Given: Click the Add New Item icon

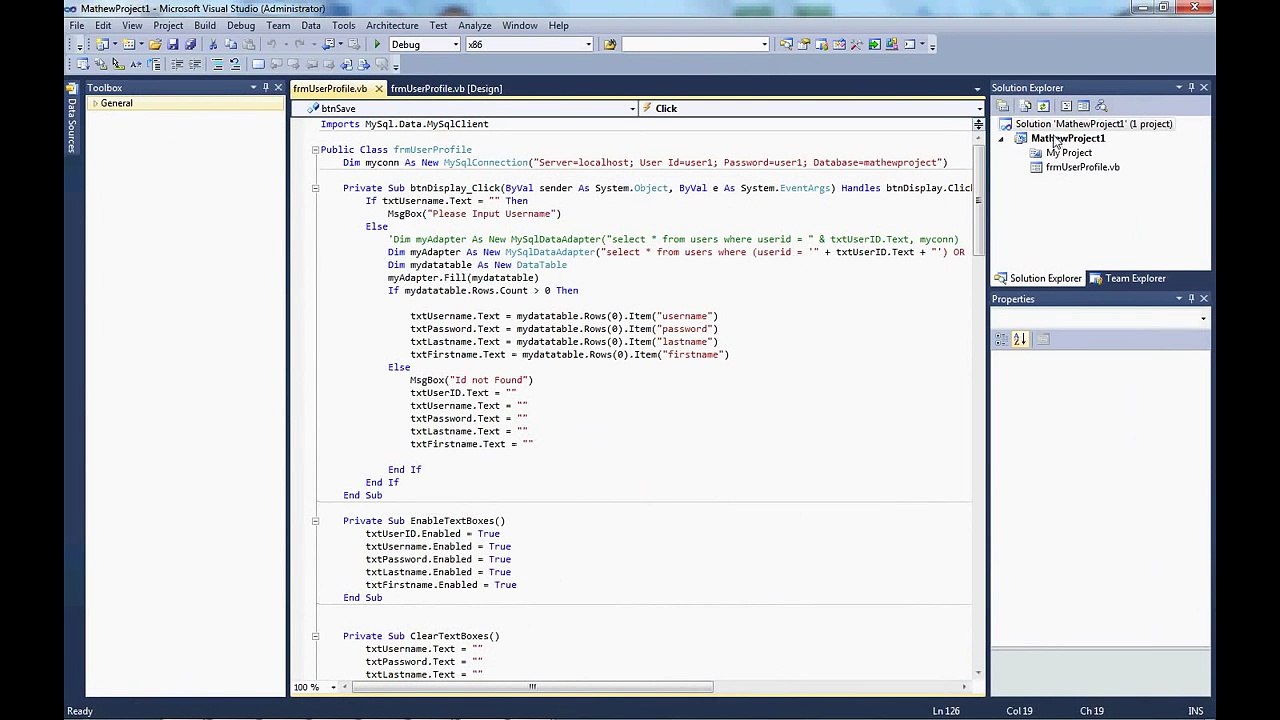Looking at the screenshot, I should tap(129, 44).
